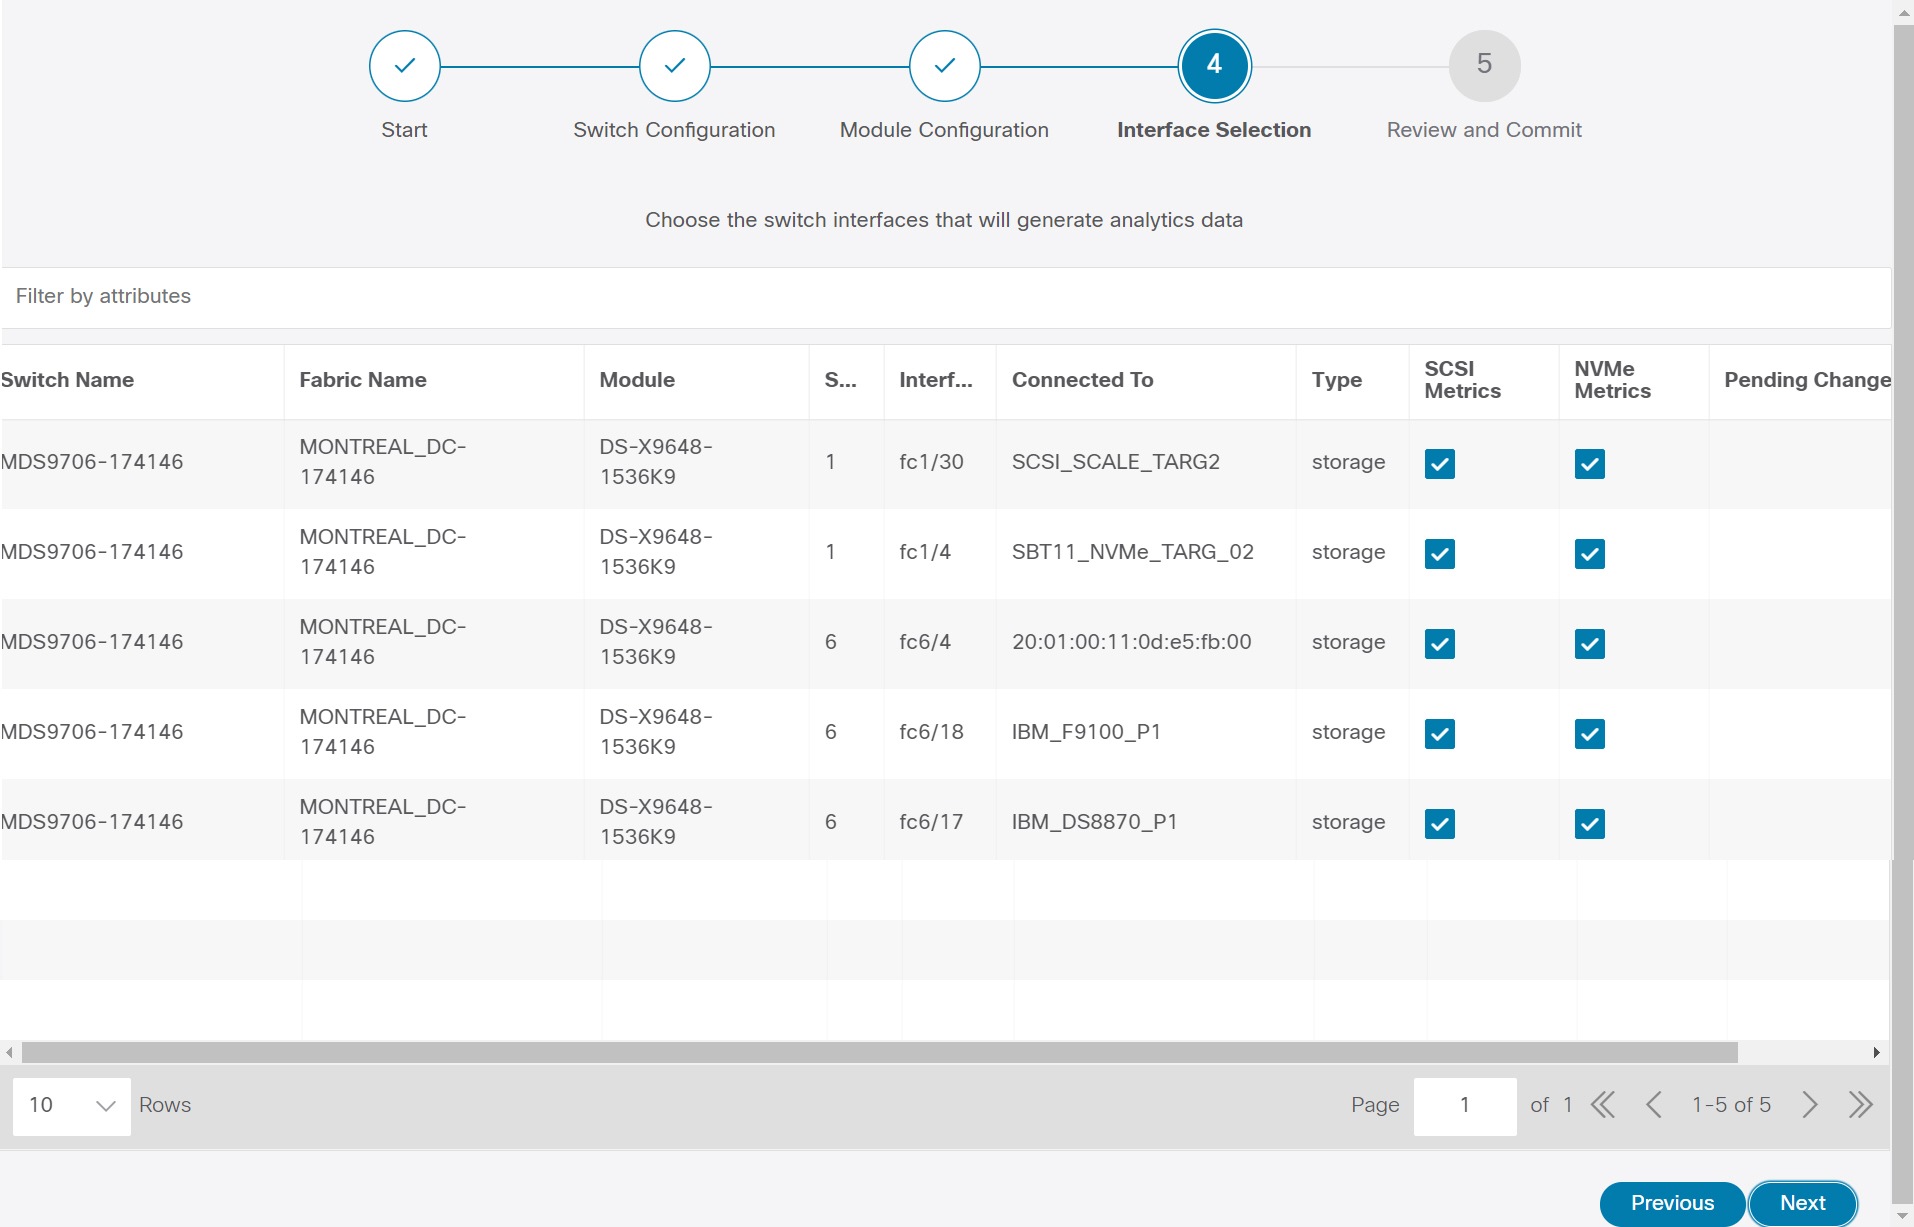This screenshot has width=1914, height=1227.
Task: Click the Previous wizard button
Action: pyautogui.click(x=1671, y=1203)
